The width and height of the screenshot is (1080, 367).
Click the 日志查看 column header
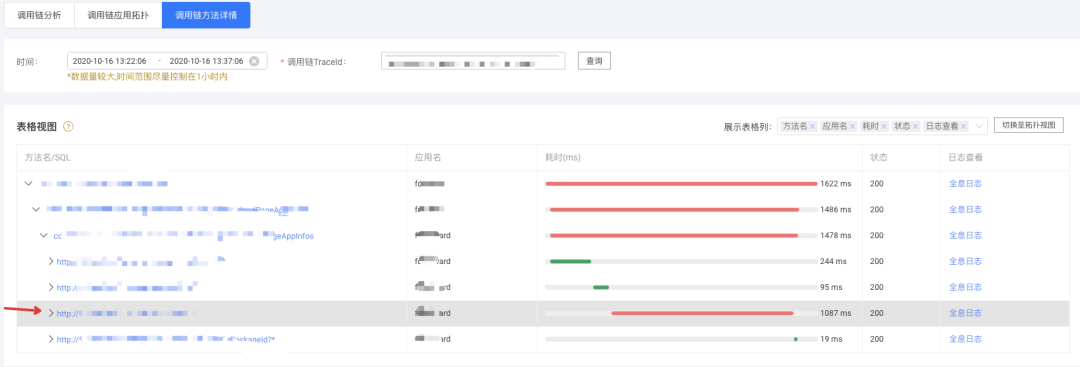tap(965, 158)
